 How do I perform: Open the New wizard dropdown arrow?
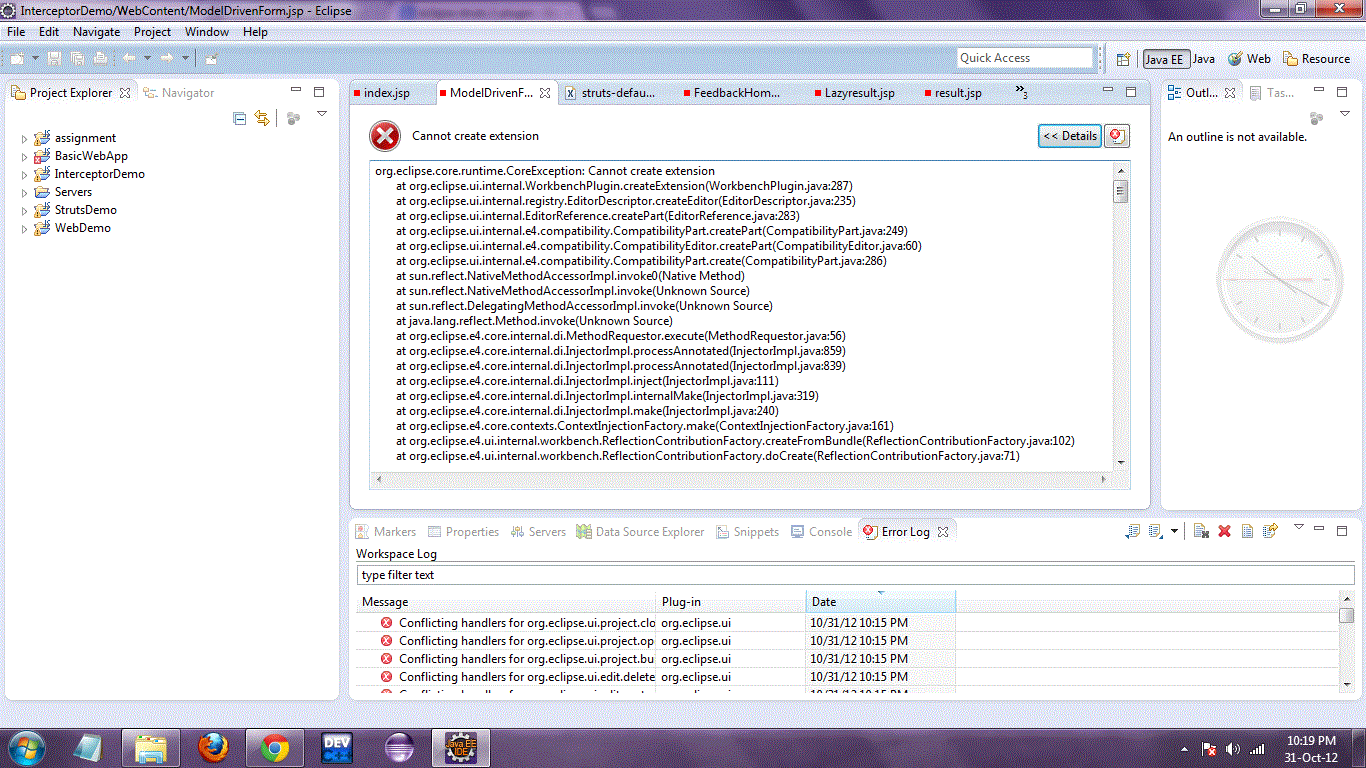tap(35, 58)
